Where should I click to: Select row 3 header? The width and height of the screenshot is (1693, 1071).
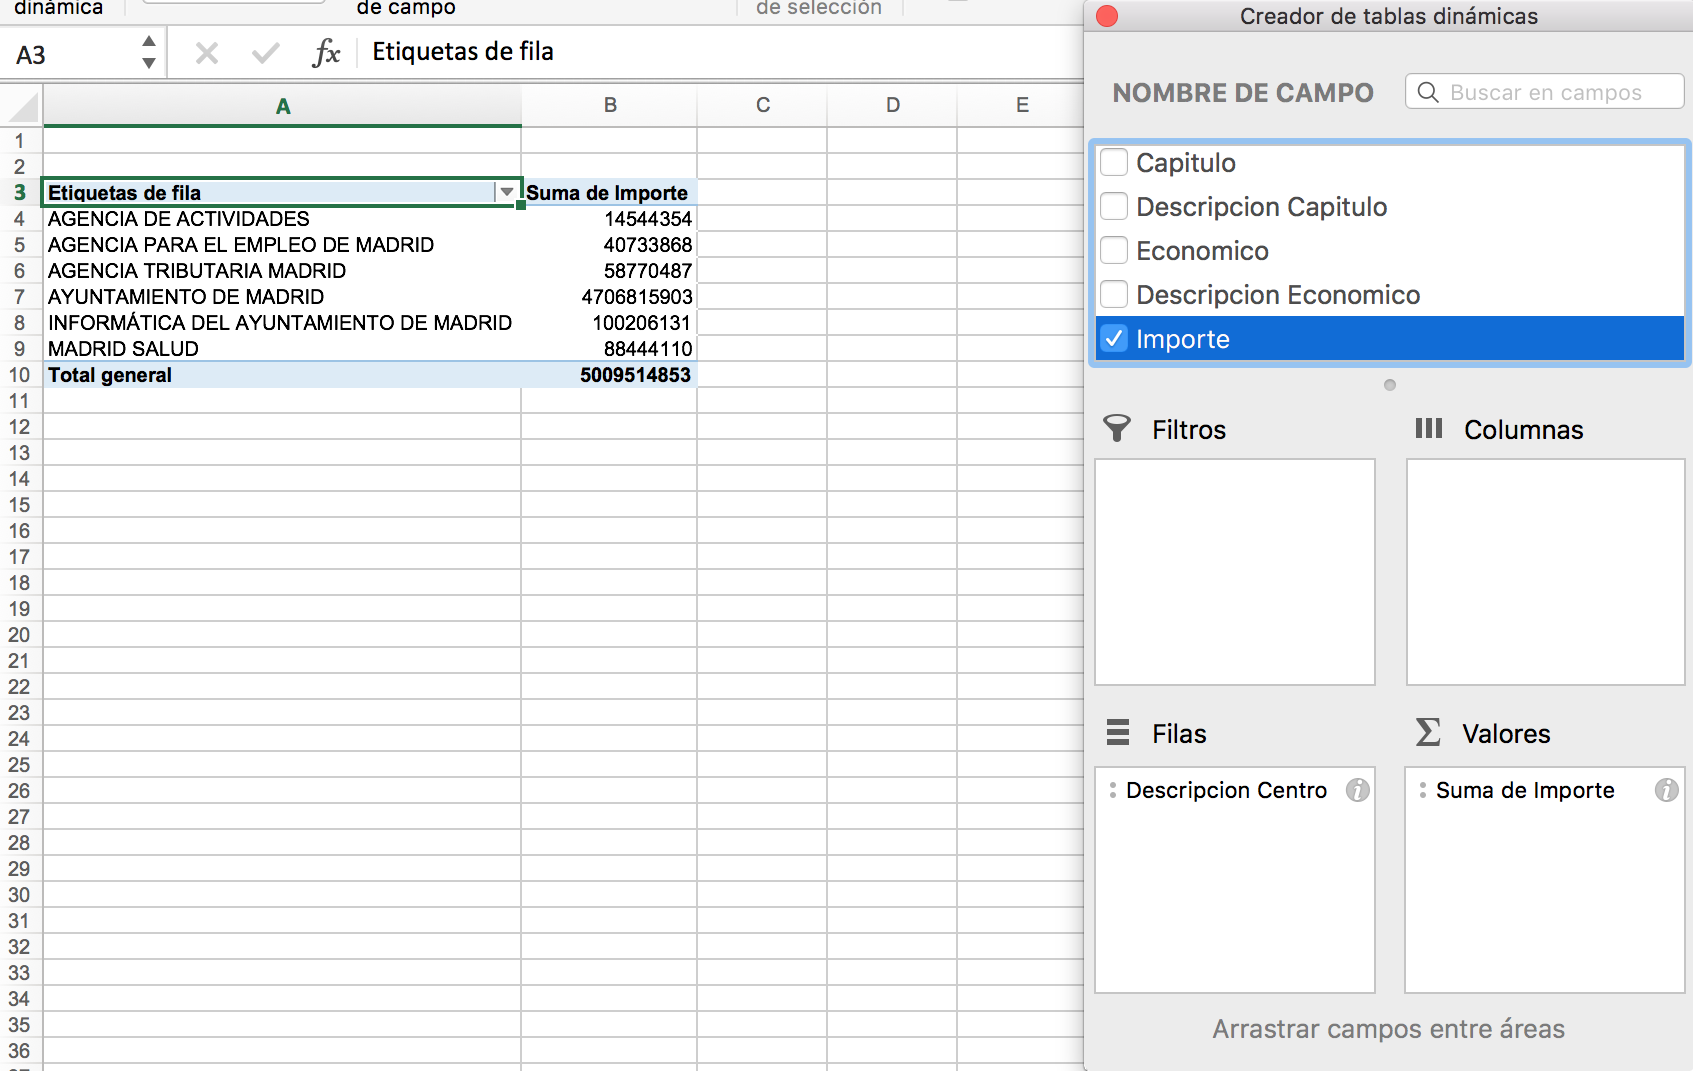20,192
